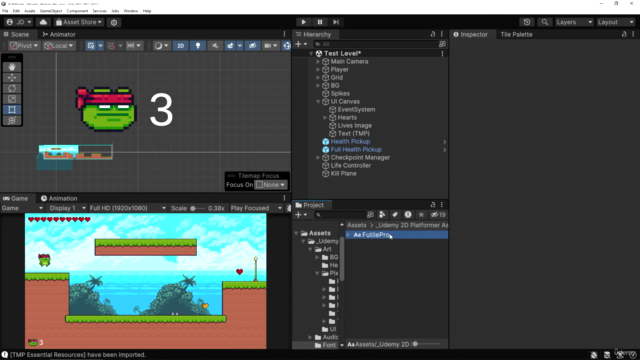Open scene picker icon in Hierarchy search bar
The image size is (640, 360).
pos(442,44)
